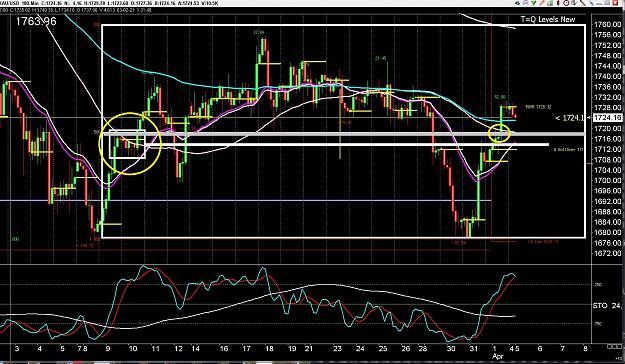
Task: Select the diagonal trend line drawing tool
Action: [583, 3]
